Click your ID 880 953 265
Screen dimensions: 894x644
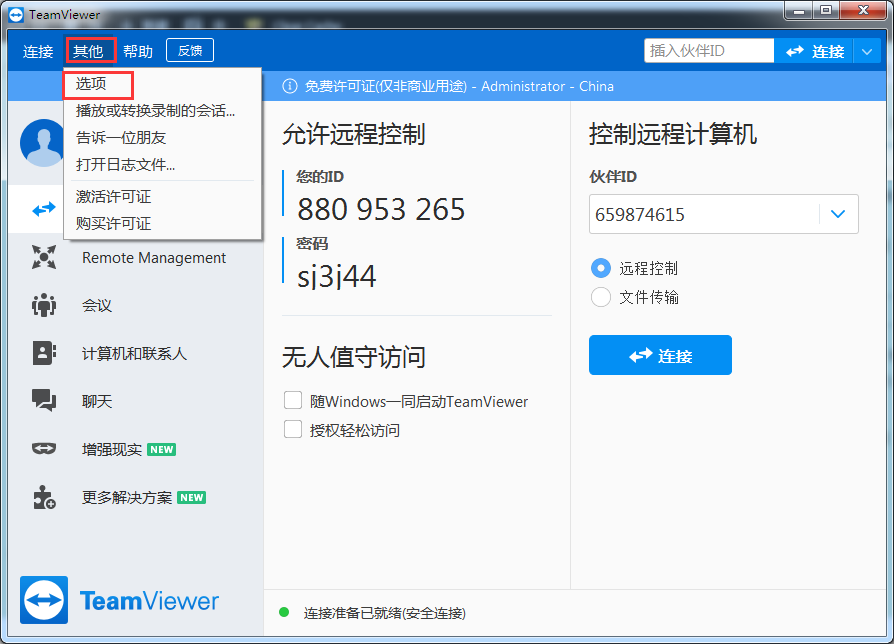(381, 209)
